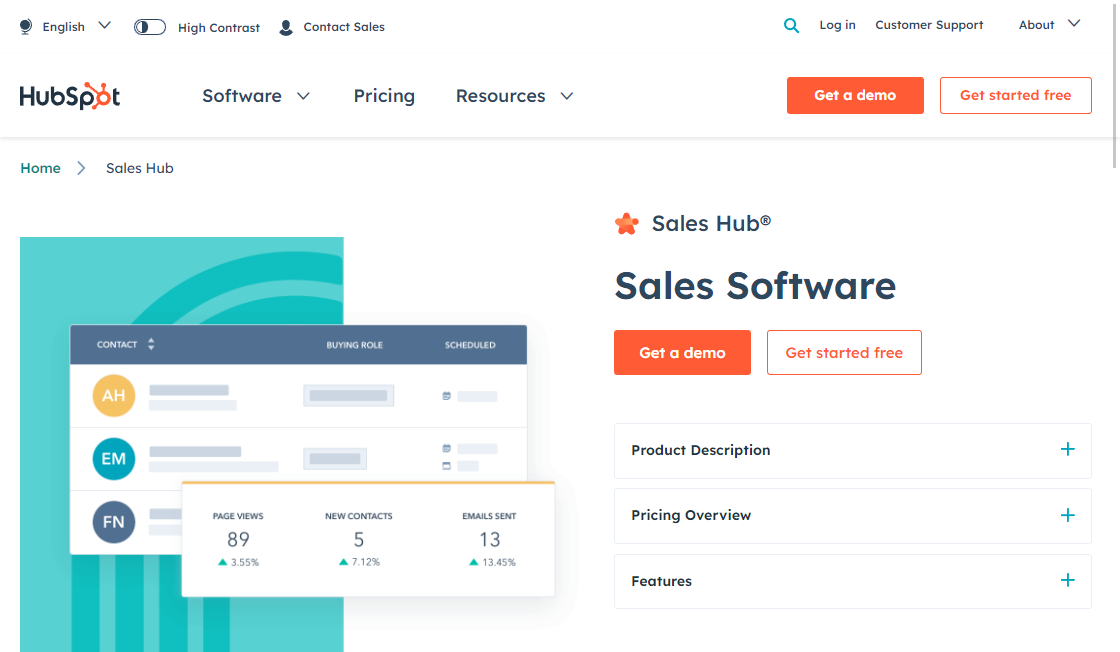Open the search icon

coord(791,25)
